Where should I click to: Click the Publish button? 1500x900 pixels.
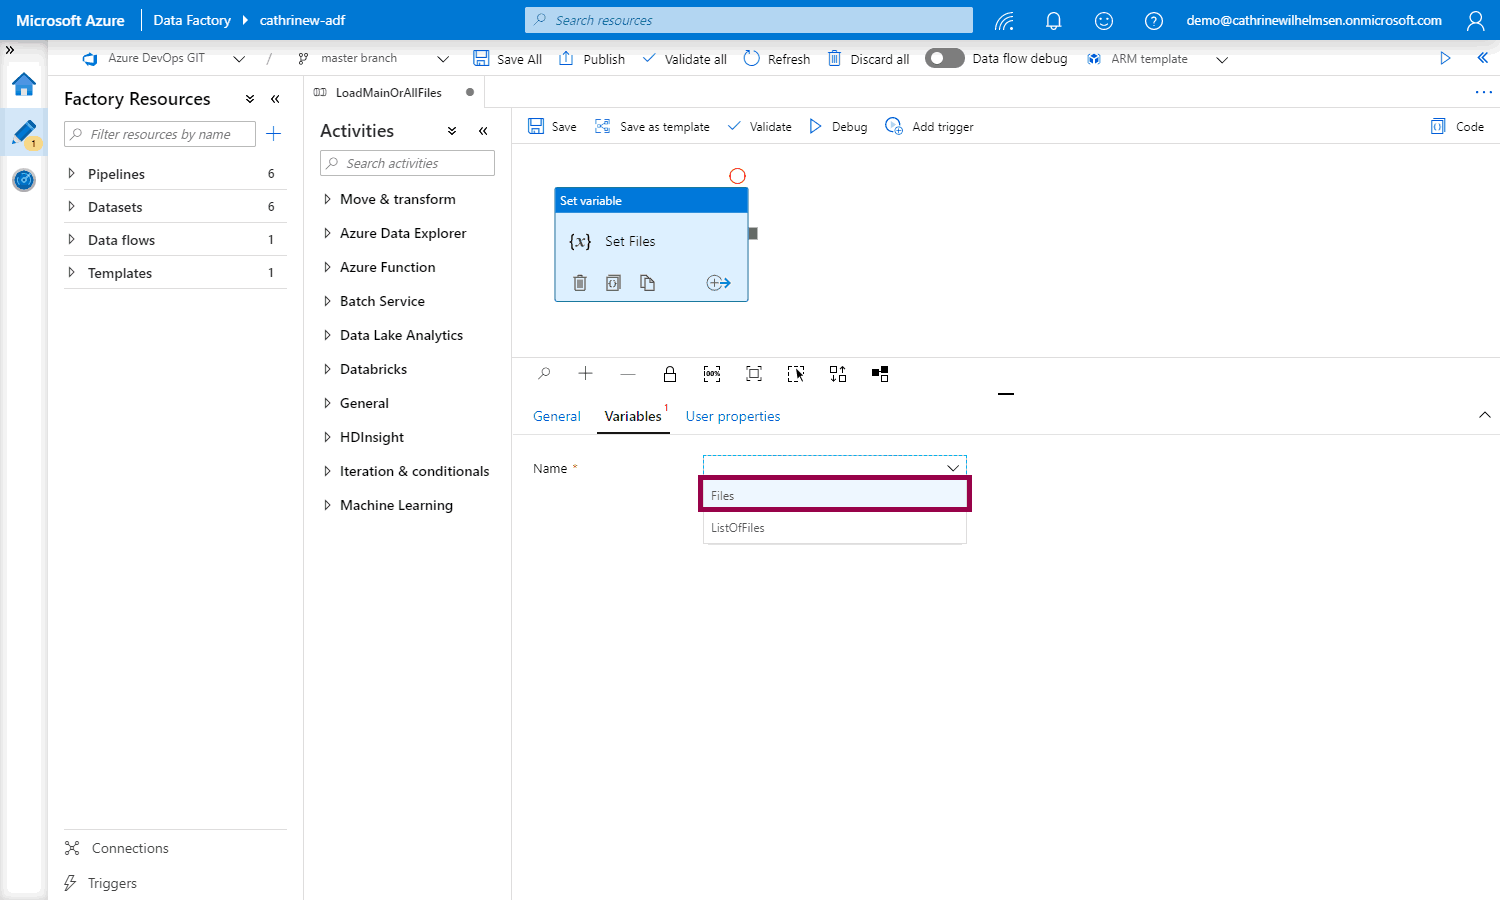(x=592, y=59)
